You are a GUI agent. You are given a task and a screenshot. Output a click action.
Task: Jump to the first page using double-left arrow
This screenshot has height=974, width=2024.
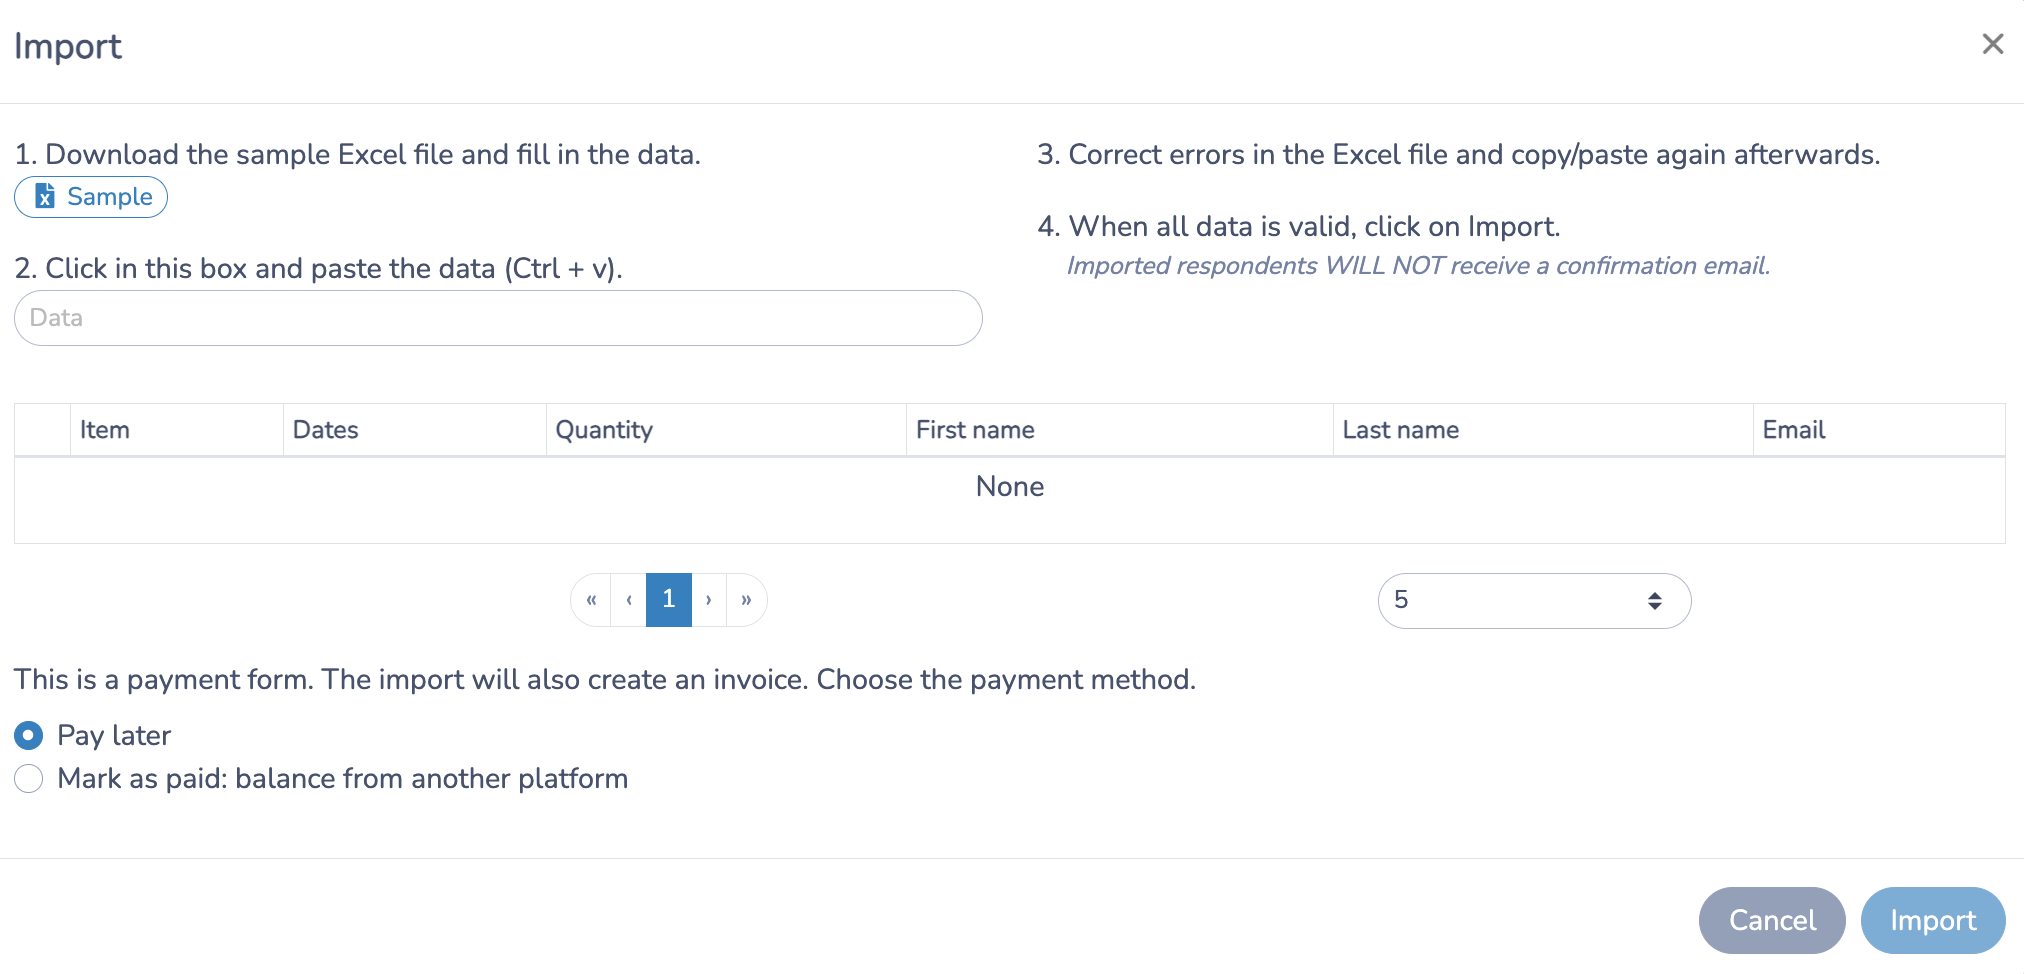click(591, 599)
